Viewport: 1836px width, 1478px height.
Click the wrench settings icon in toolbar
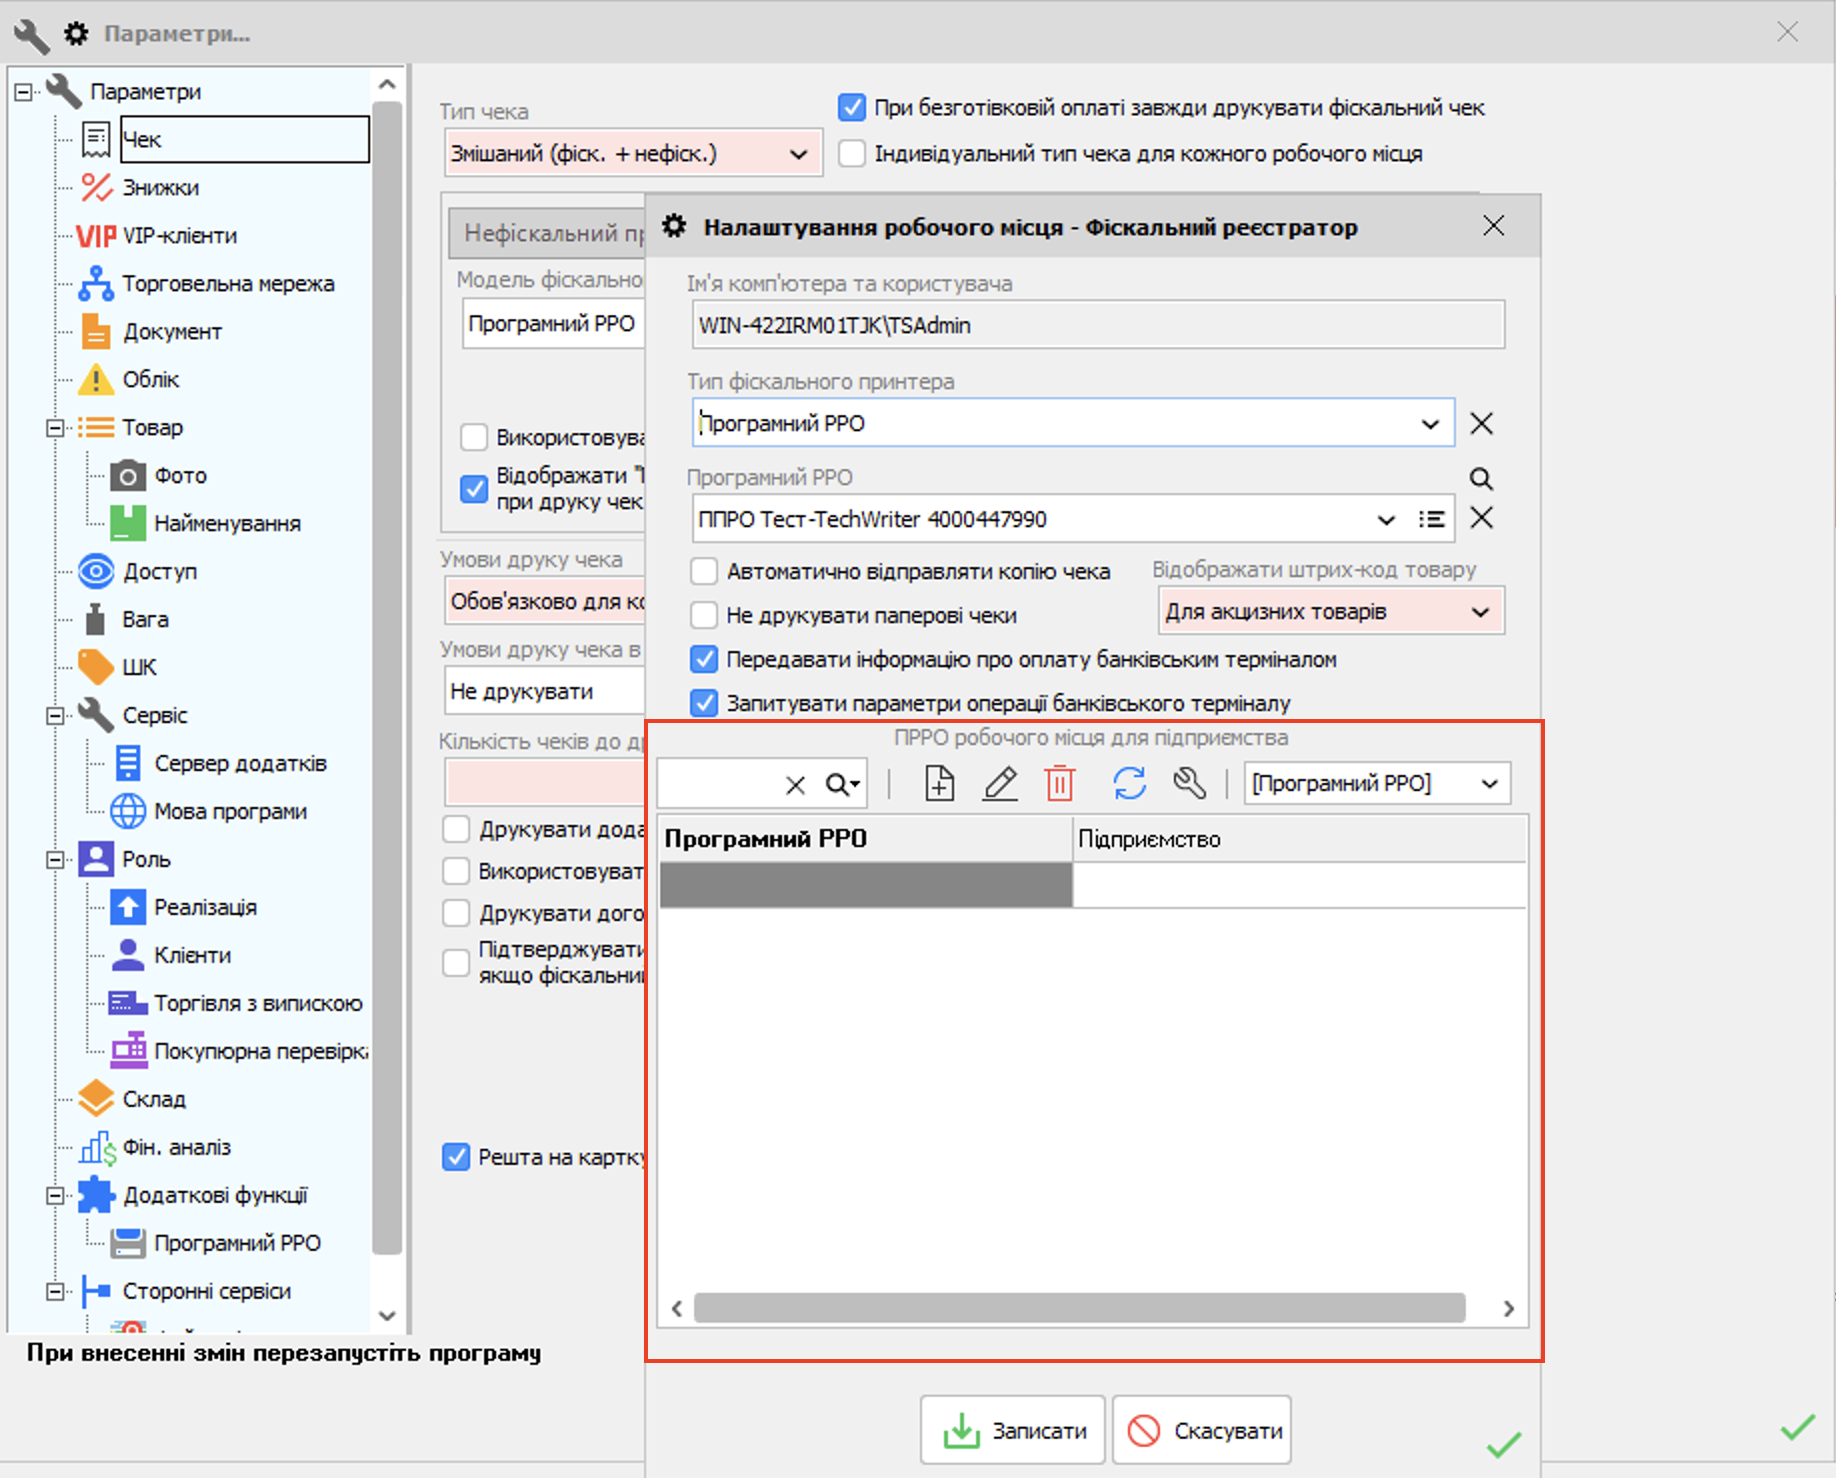pos(1189,783)
